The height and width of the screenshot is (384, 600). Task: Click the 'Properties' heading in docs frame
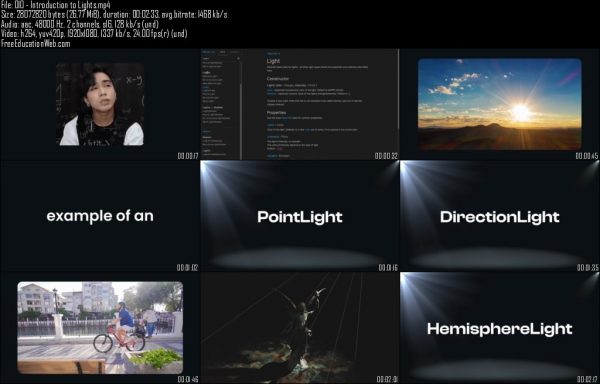(x=276, y=113)
